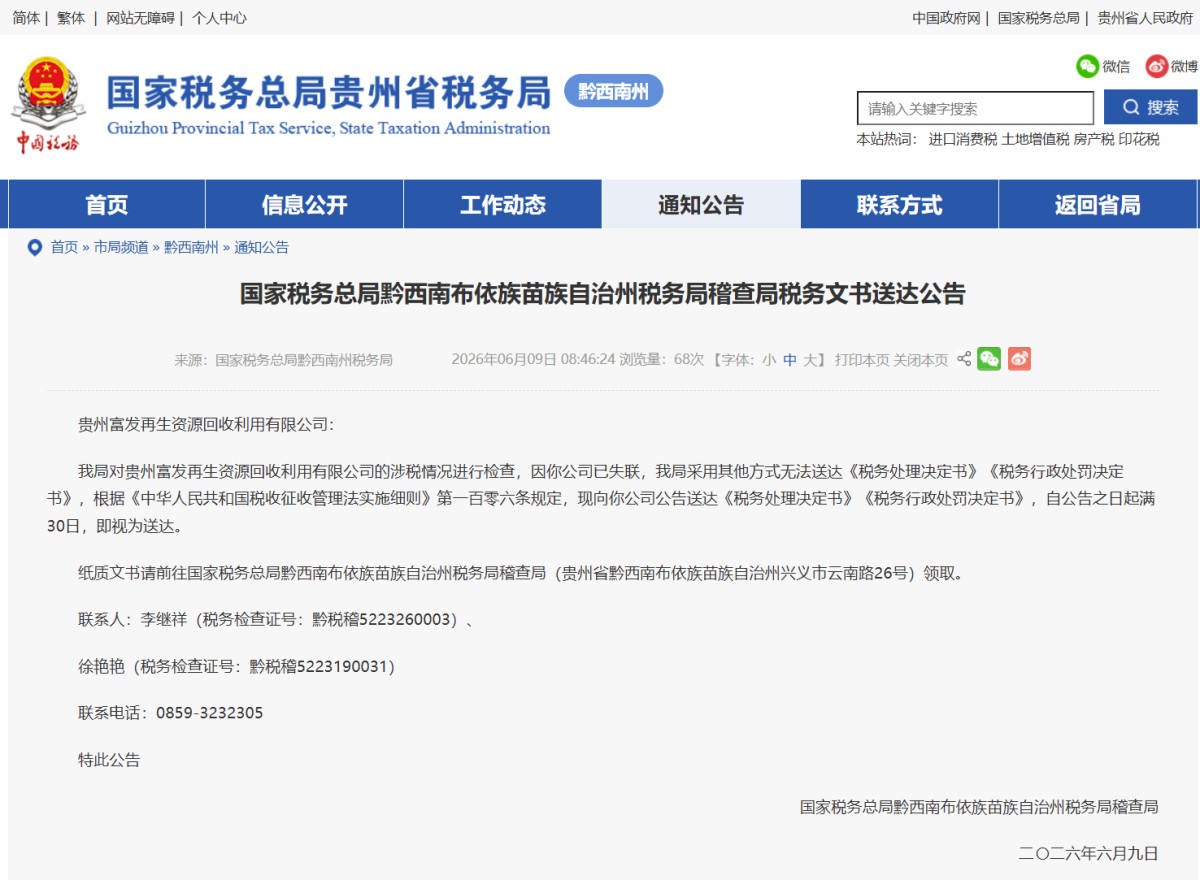Open the 返回省局 navigation tab
This screenshot has height=880, width=1200.
pos(1097,205)
